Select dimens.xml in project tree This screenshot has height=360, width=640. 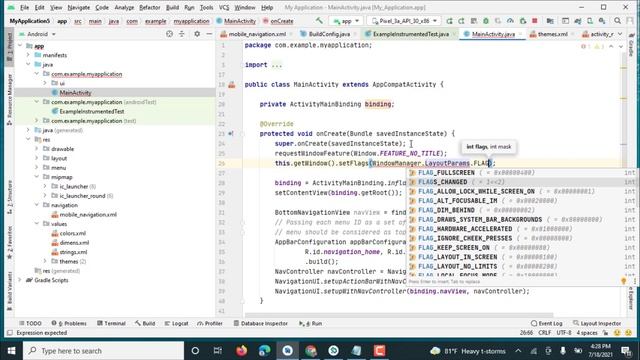click(74, 243)
